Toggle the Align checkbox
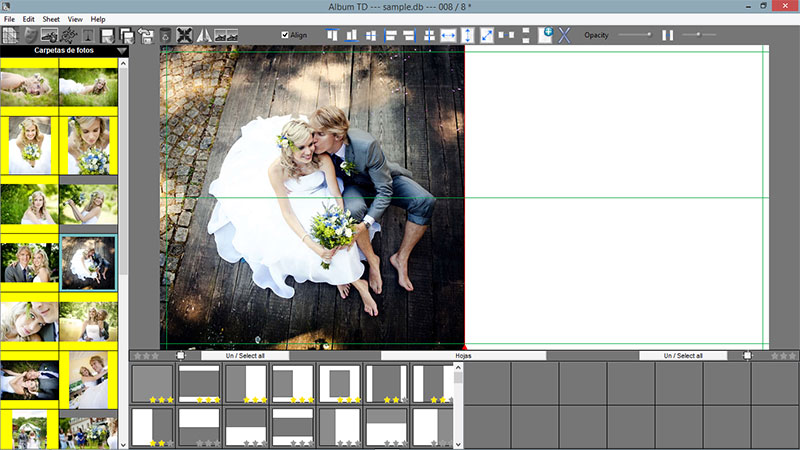This screenshot has height=450, width=800. pos(285,35)
